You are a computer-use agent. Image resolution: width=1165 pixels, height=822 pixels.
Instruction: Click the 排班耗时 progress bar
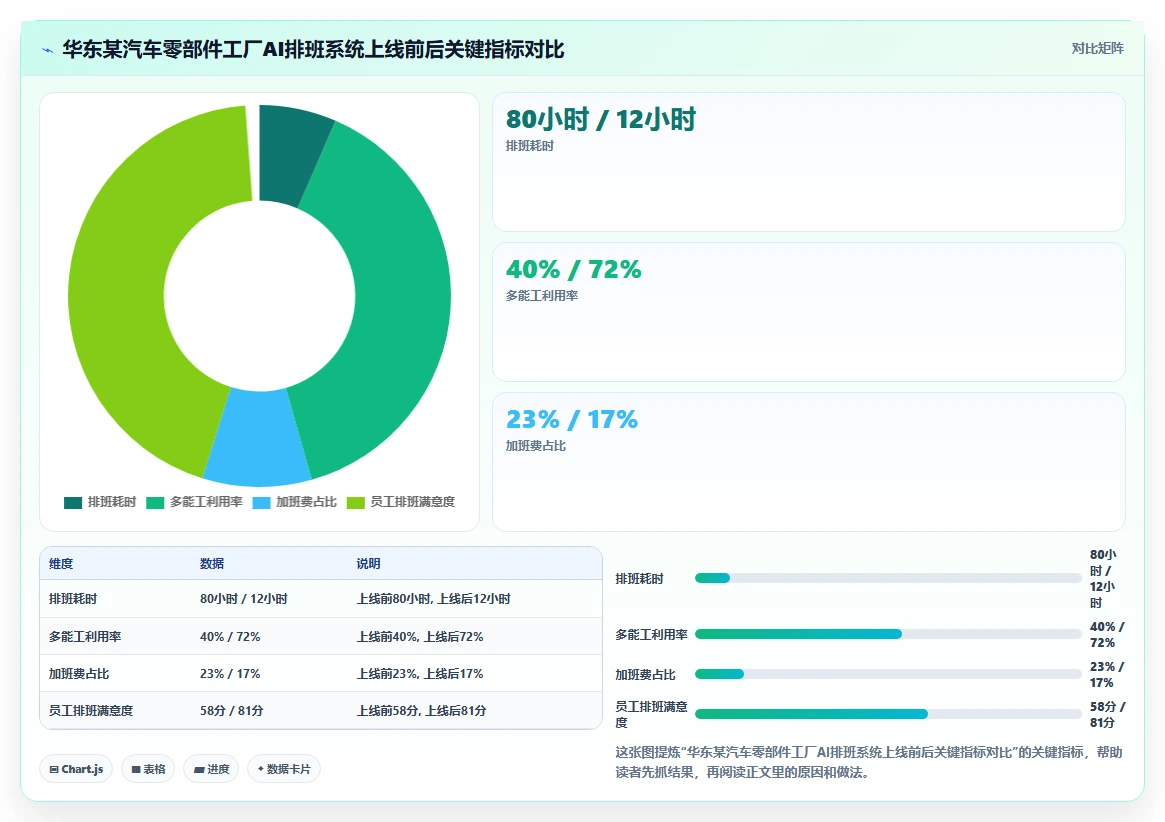(x=888, y=578)
